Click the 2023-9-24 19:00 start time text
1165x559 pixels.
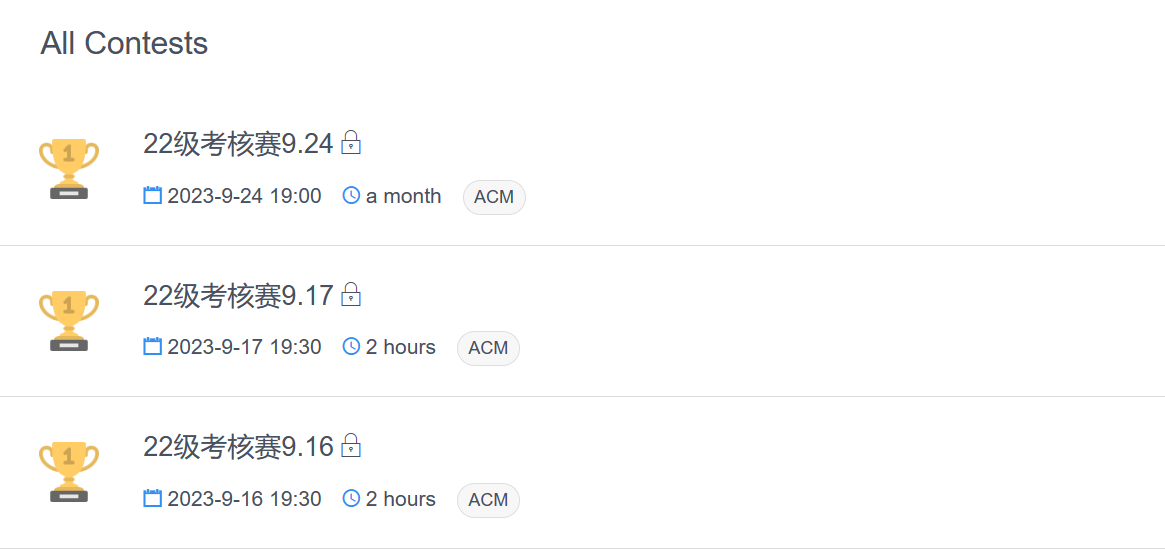pyautogui.click(x=244, y=196)
